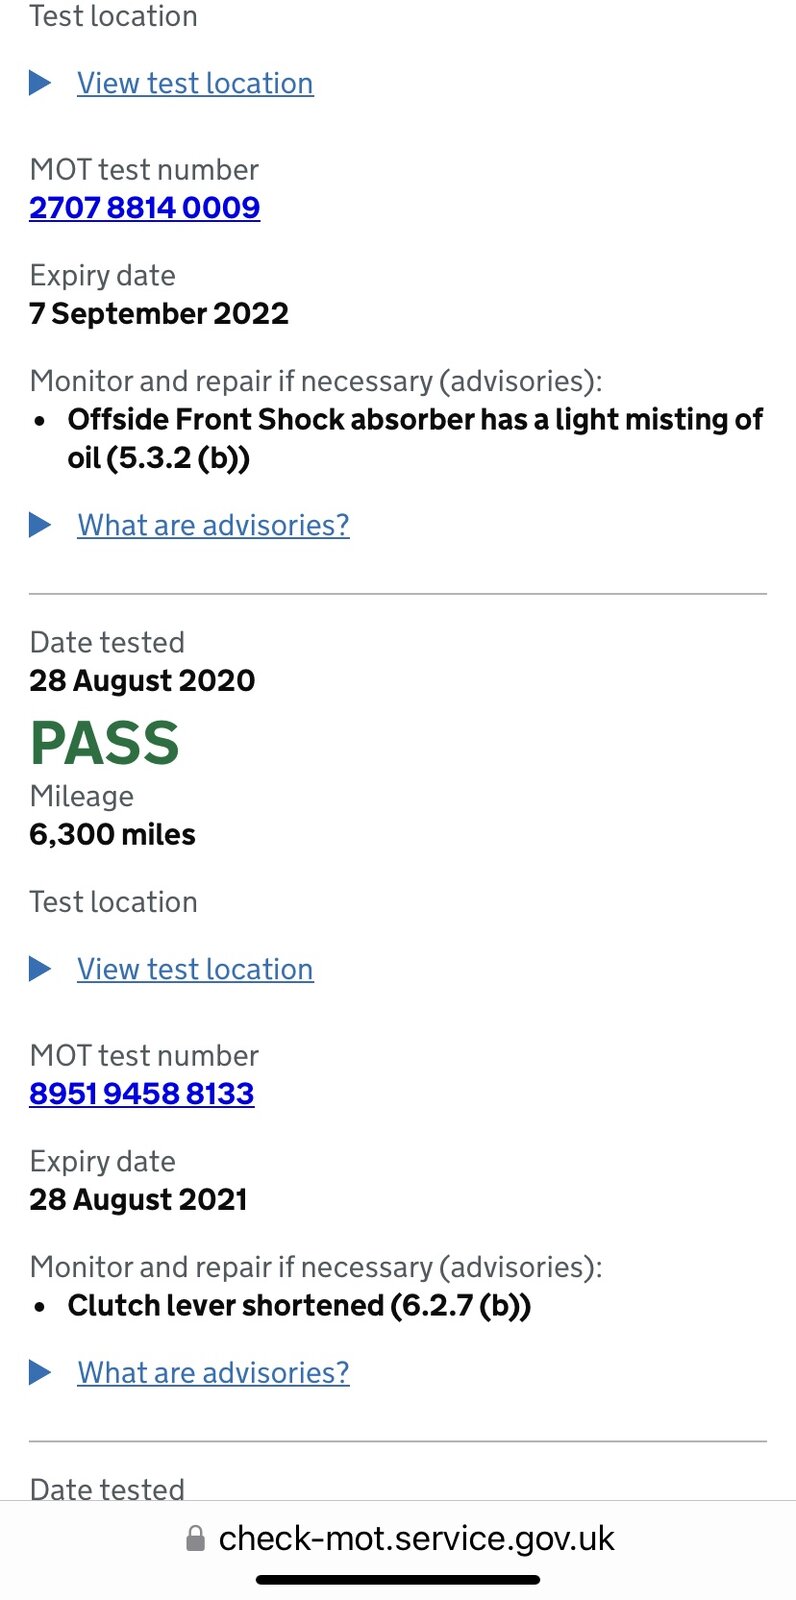Open What are advisories link below Clutch lever
This screenshot has height=1600, width=796.
pos(214,1373)
